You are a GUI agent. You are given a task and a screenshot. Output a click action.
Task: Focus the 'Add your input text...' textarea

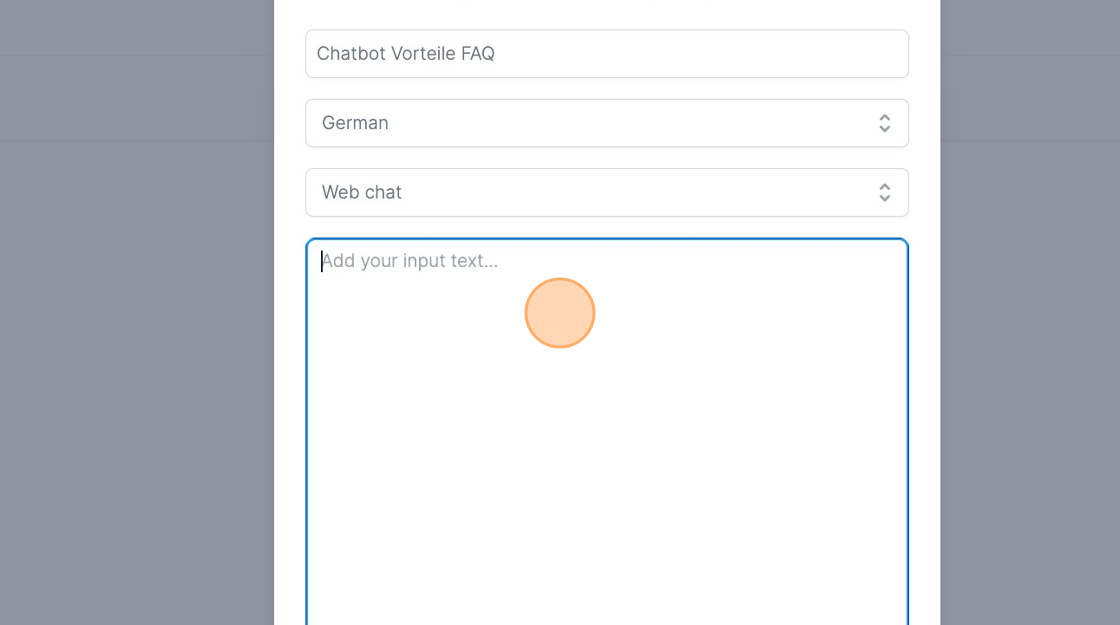pyautogui.click(x=606, y=430)
